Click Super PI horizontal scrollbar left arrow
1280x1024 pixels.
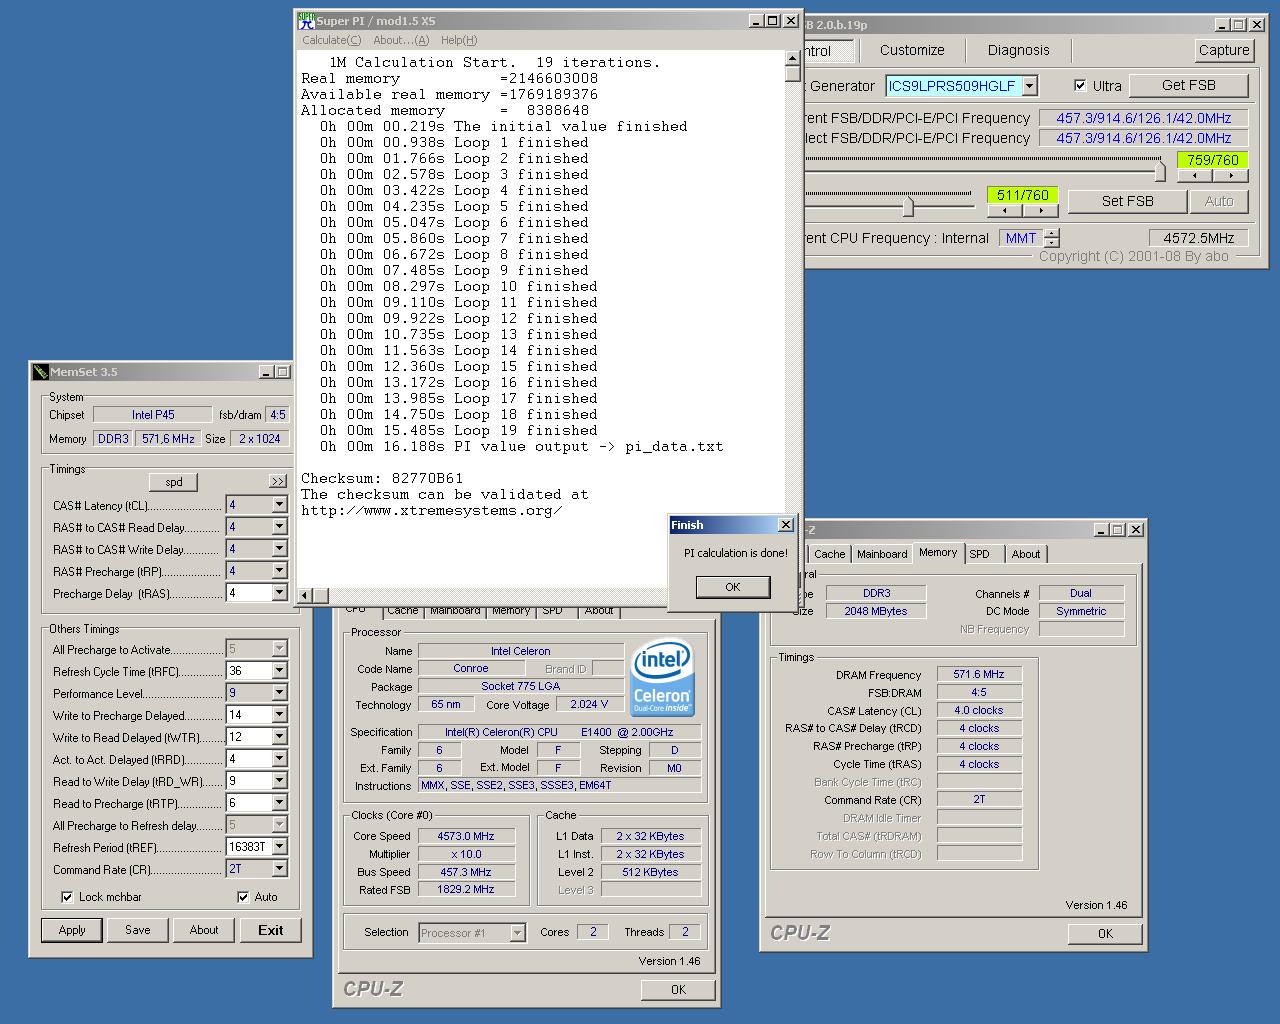point(304,595)
